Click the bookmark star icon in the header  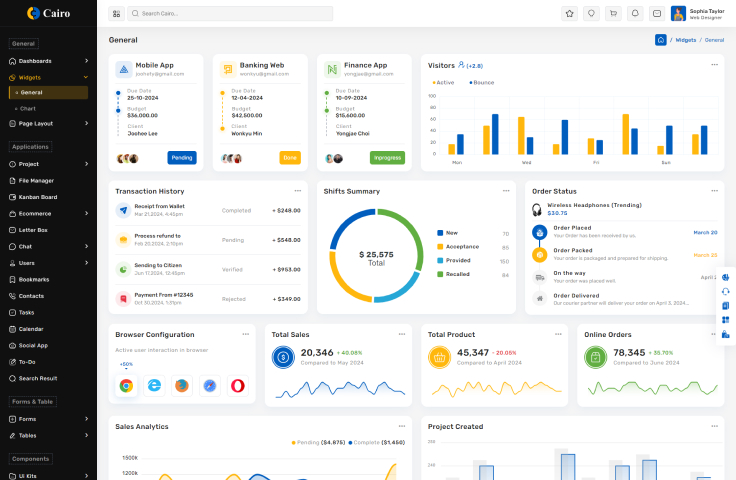pyautogui.click(x=569, y=14)
